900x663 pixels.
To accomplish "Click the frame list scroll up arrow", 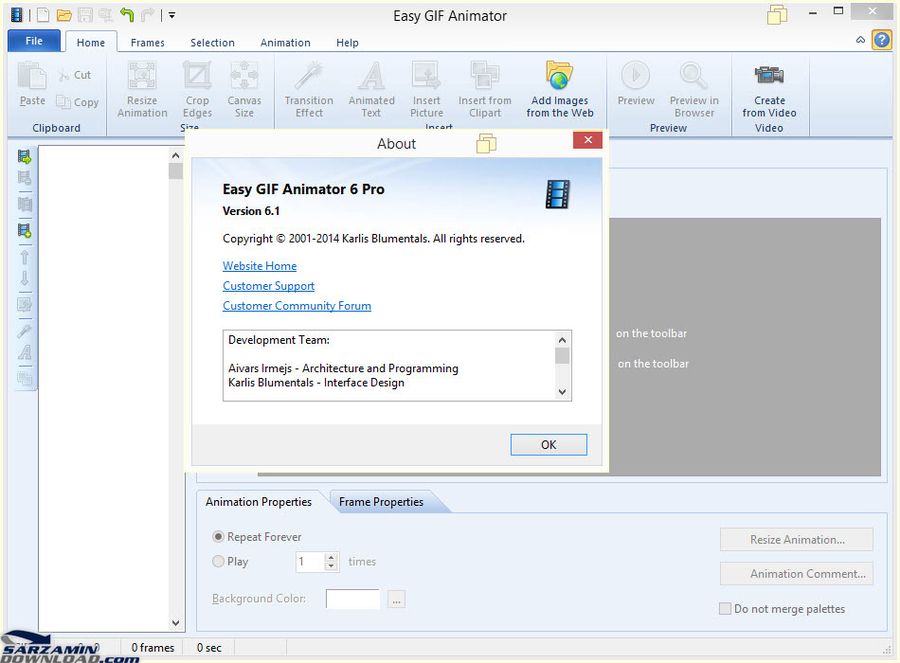I will (x=176, y=155).
